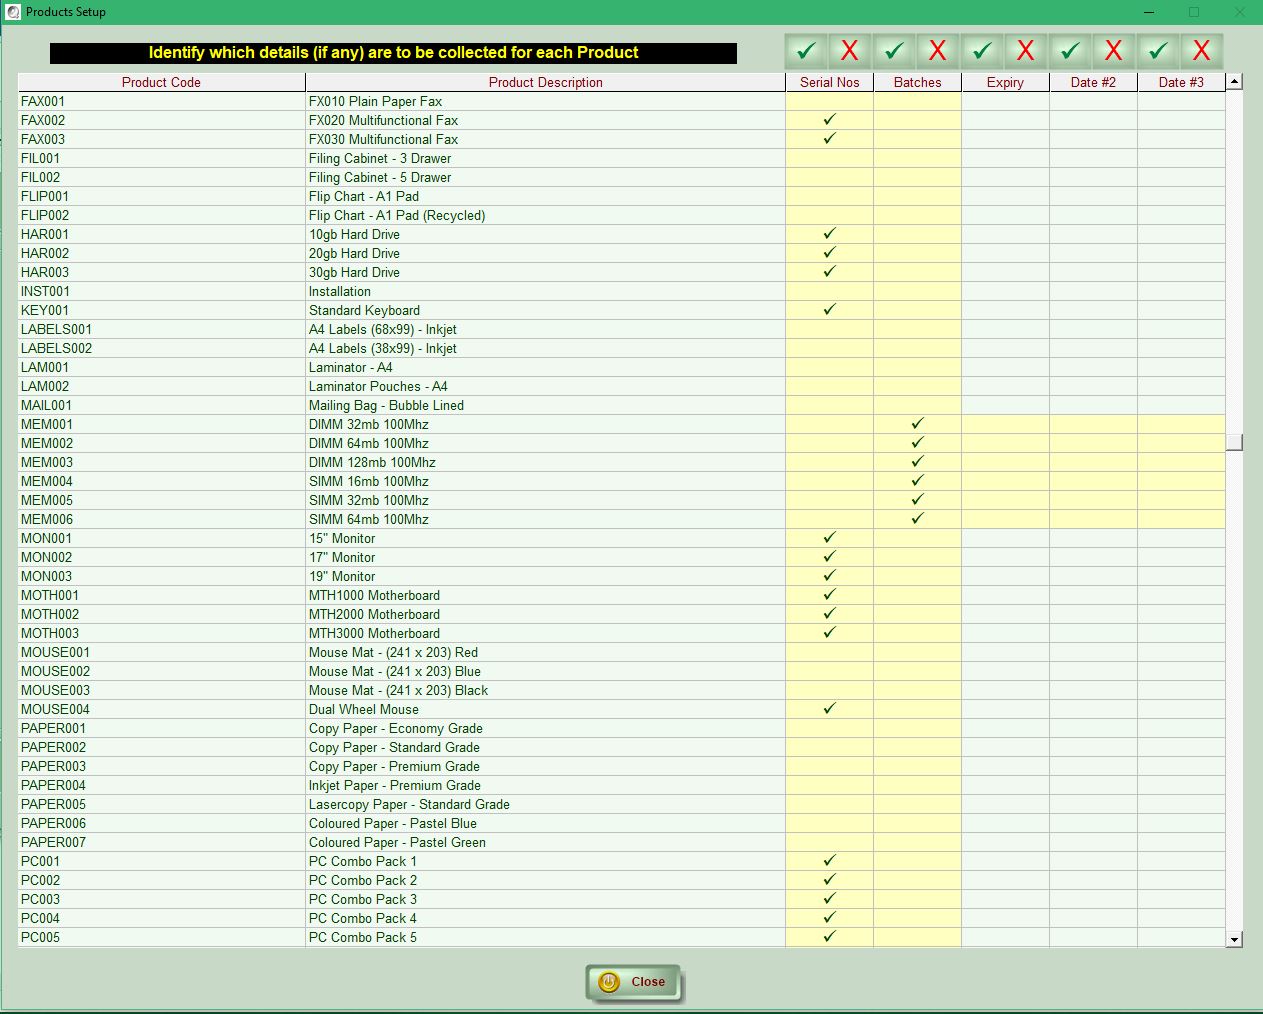Click description 'Filing Cabinet - 5 Drawer'

click(380, 177)
